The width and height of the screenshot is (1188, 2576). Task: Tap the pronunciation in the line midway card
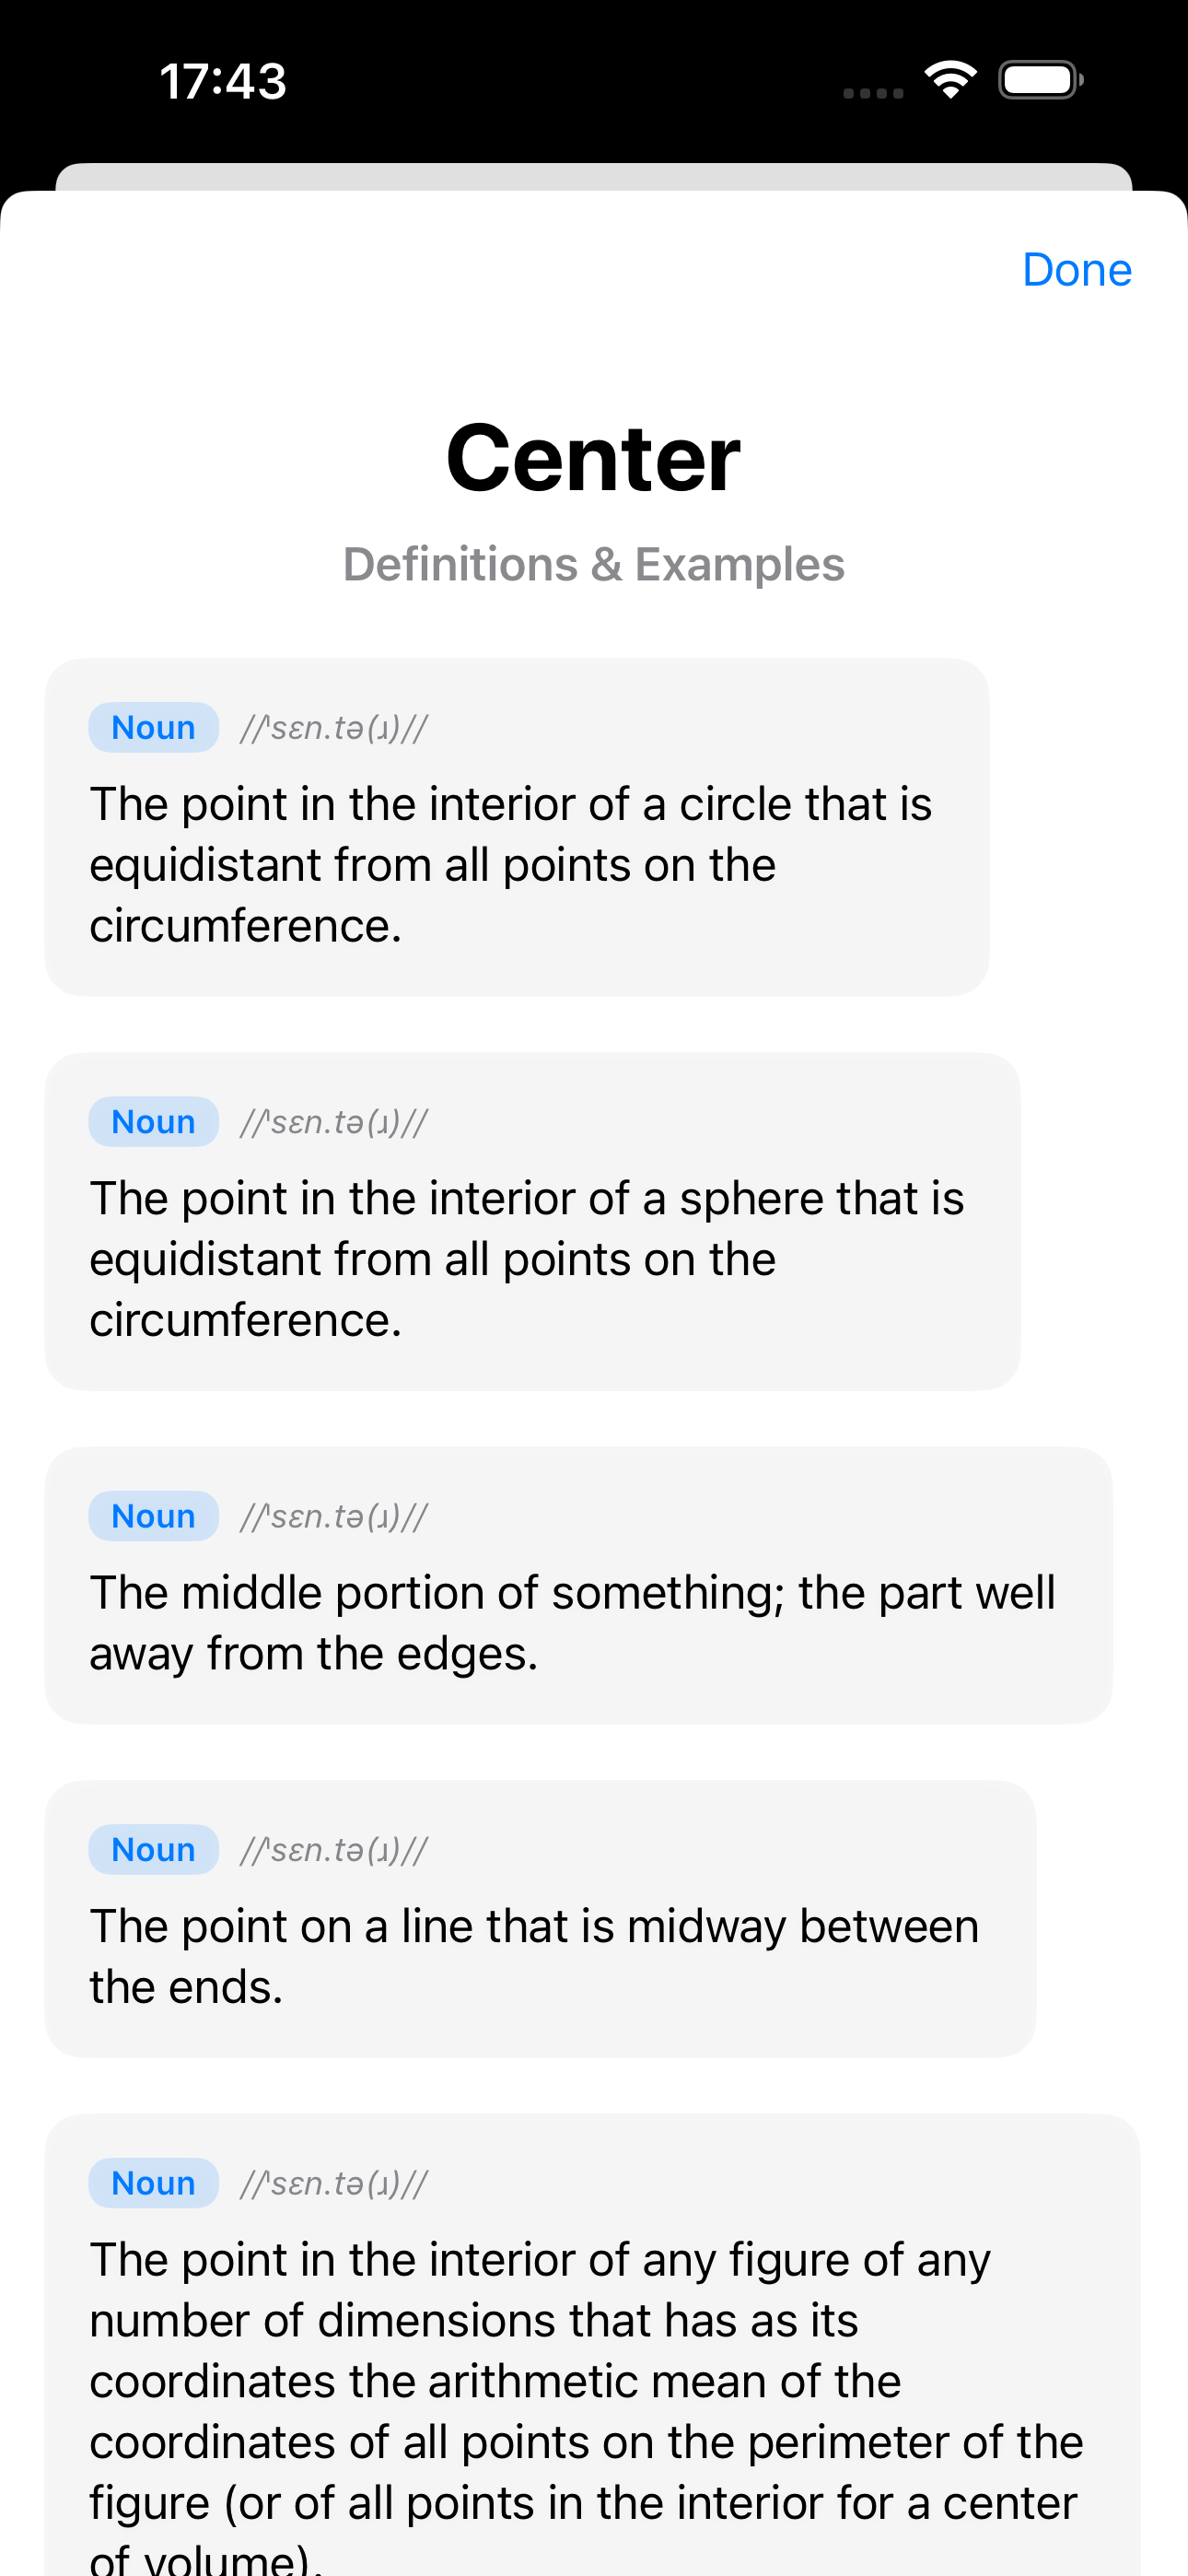point(334,1850)
